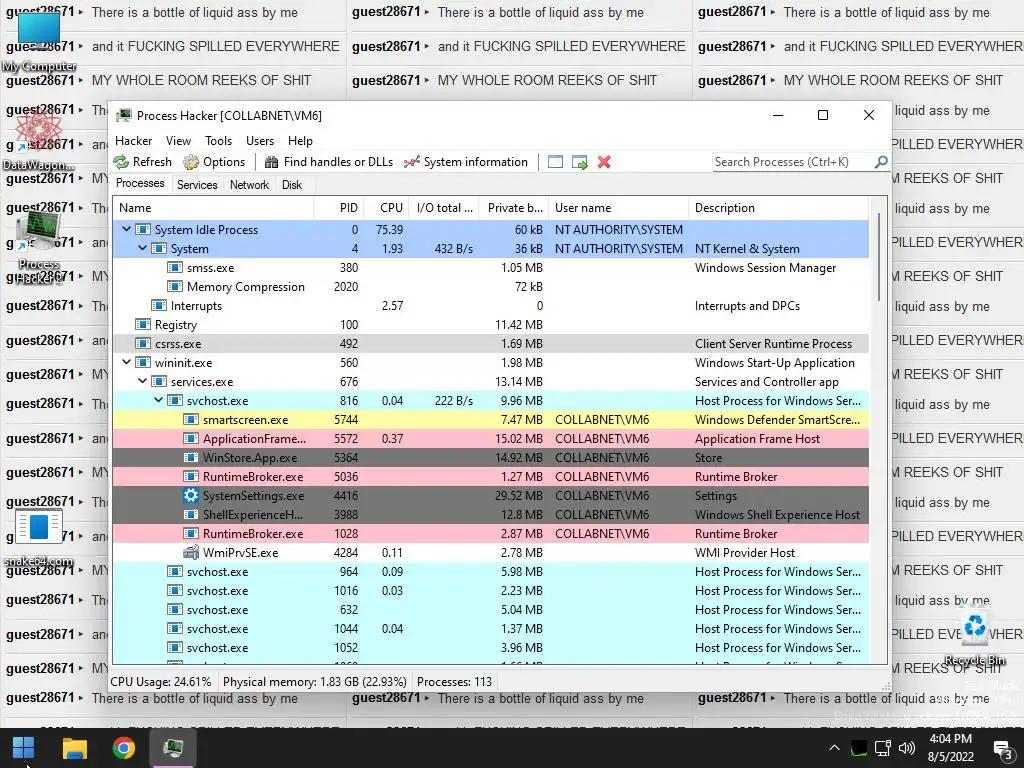Image resolution: width=1024 pixels, height=768 pixels.
Task: Sort by User name column header
Action: tap(618, 208)
